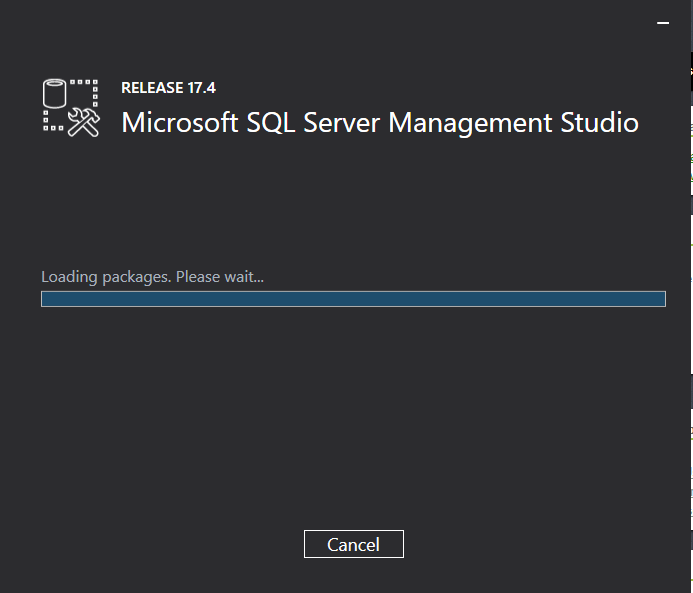Click the "RELEASE" label above the title
This screenshot has height=593, width=693.
coord(152,88)
